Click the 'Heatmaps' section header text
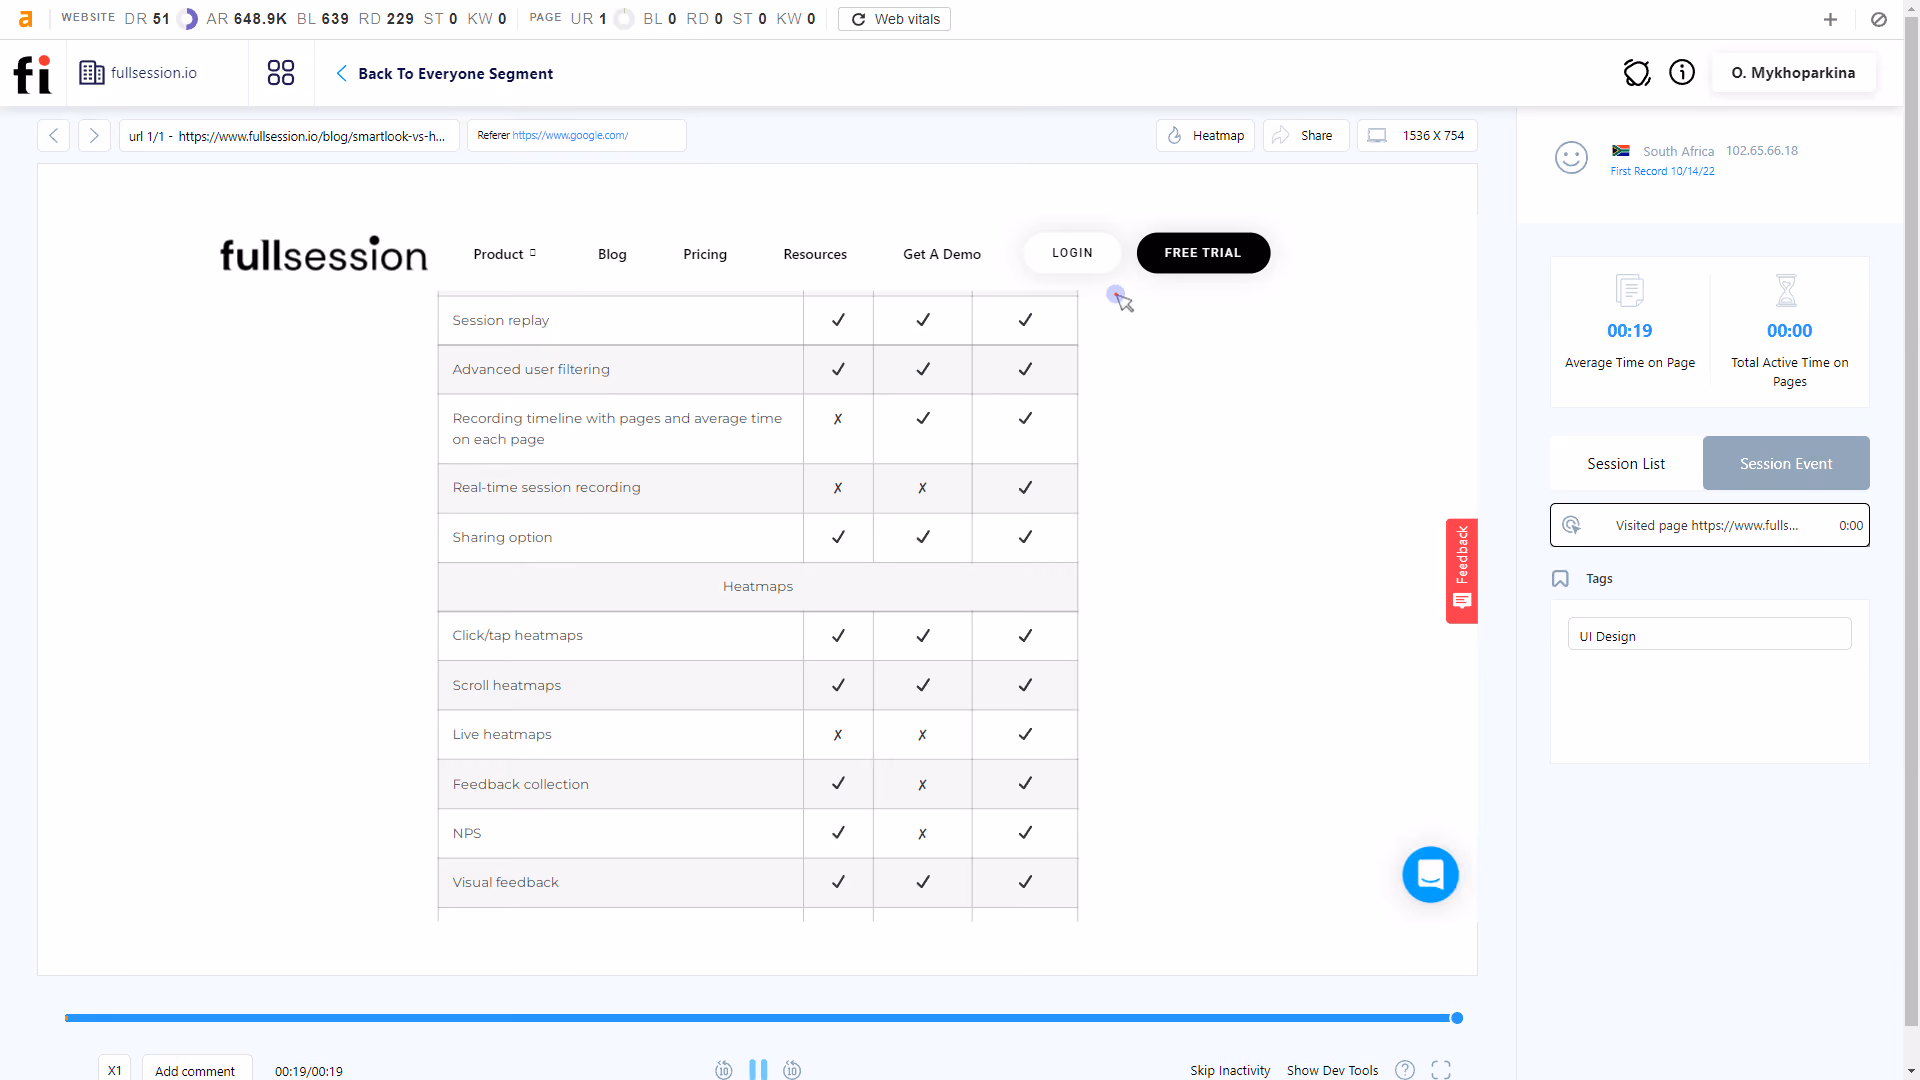The image size is (1920, 1080). (758, 586)
